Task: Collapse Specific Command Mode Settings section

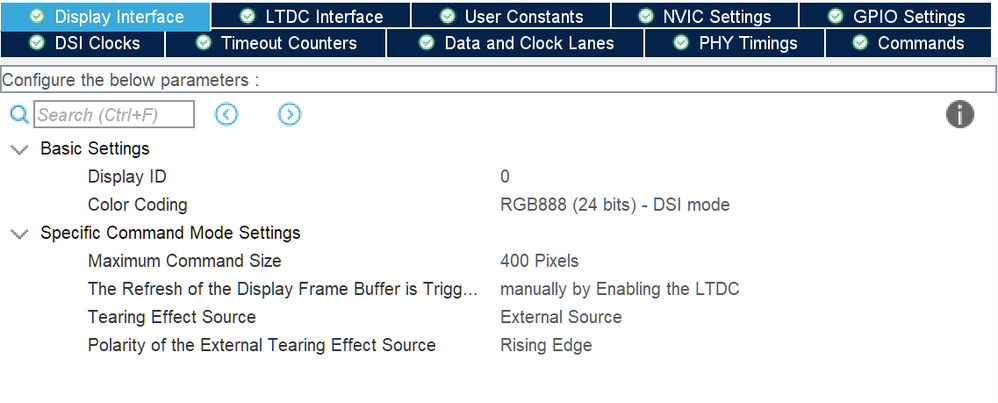Action: pyautogui.click(x=20, y=234)
